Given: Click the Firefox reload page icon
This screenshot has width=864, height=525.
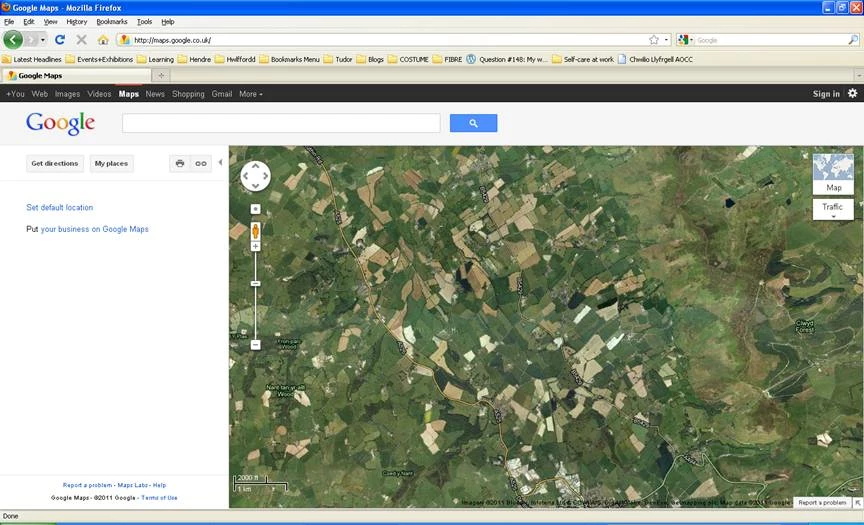Looking at the screenshot, I should click(60, 40).
